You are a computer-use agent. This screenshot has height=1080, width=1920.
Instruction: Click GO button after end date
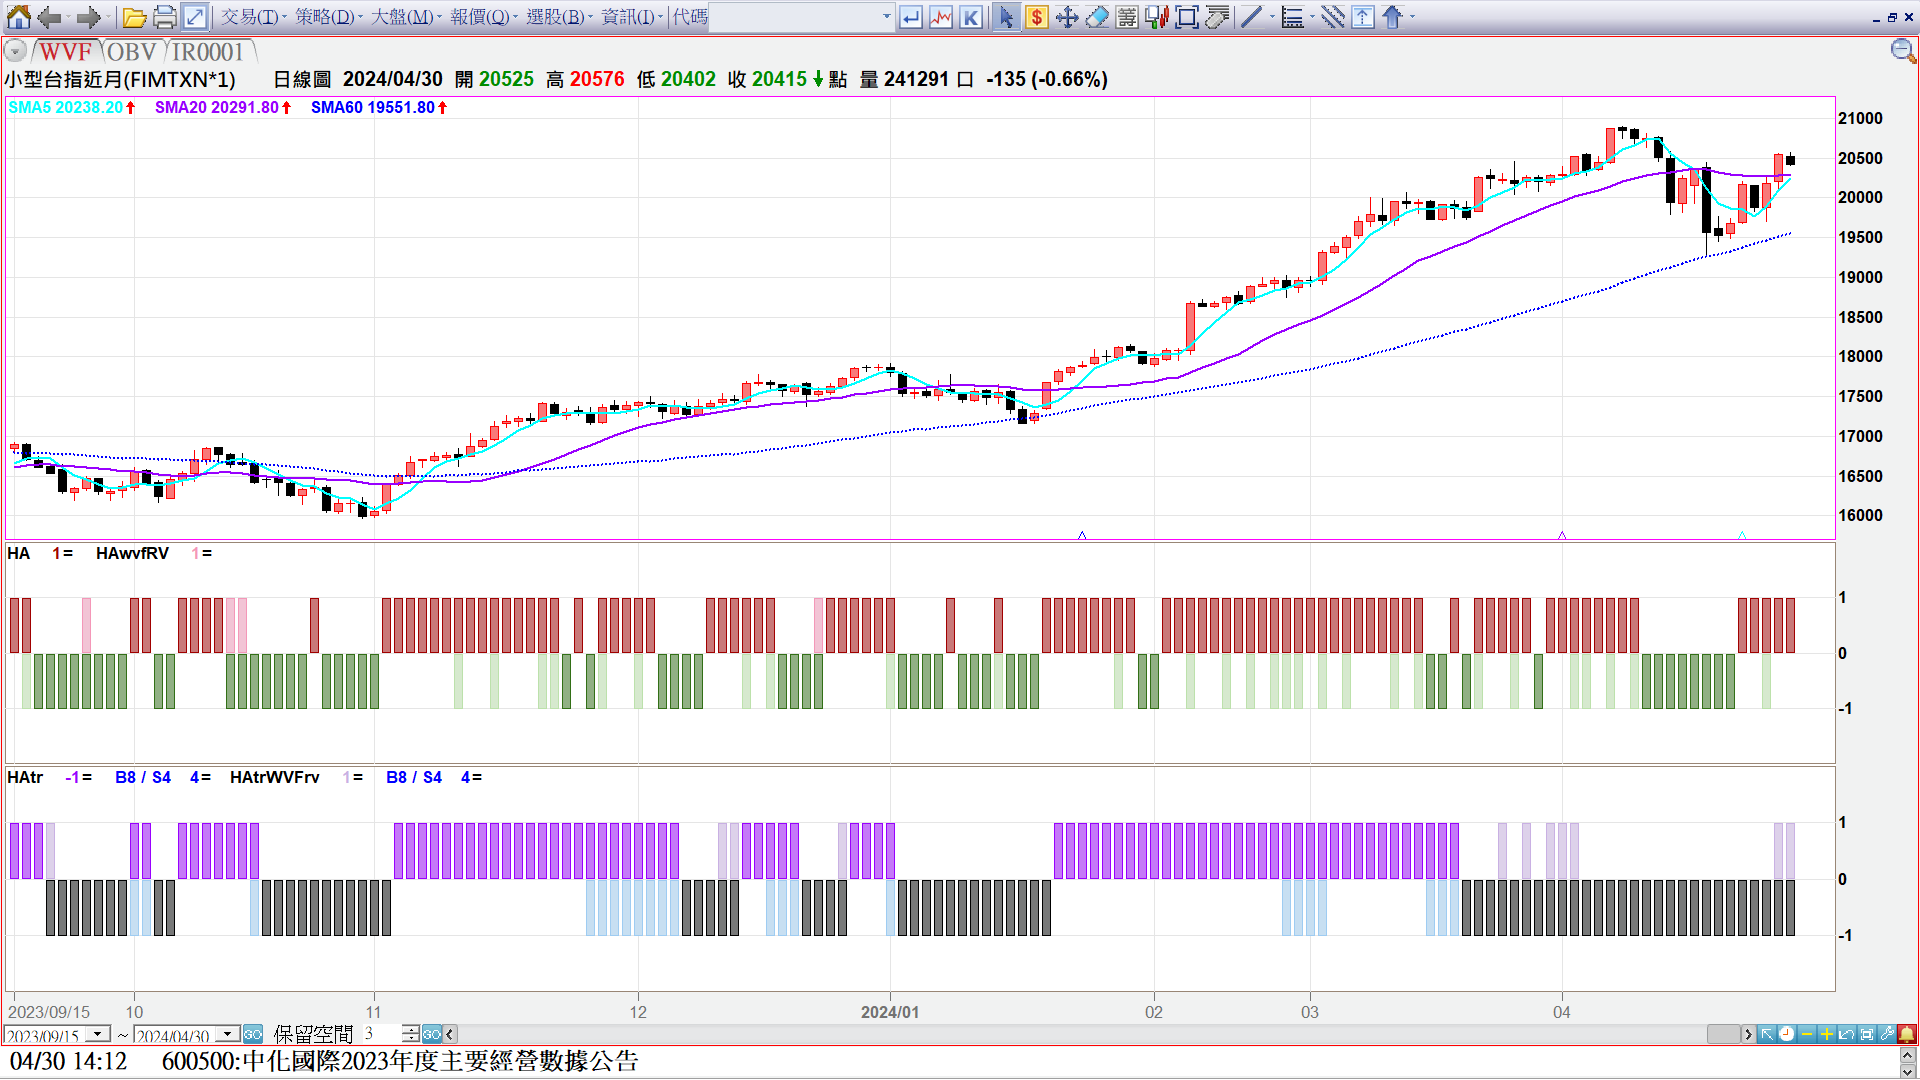coord(253,1034)
